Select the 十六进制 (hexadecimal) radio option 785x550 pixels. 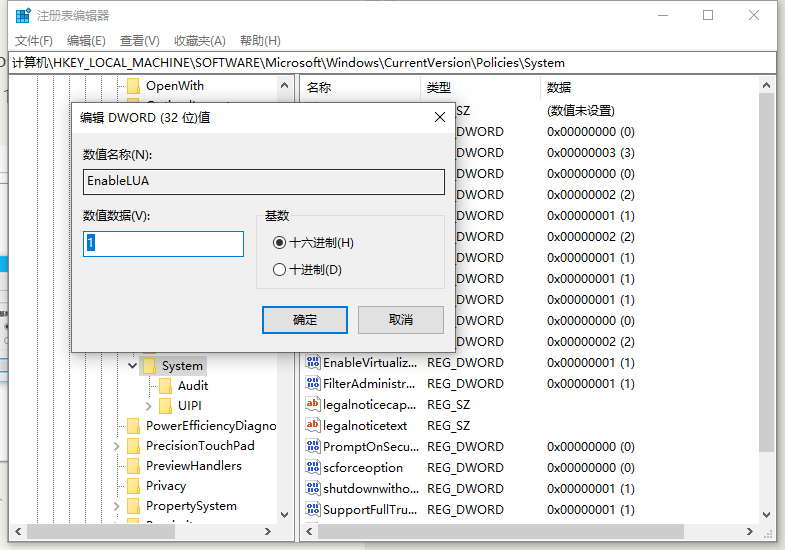(279, 243)
